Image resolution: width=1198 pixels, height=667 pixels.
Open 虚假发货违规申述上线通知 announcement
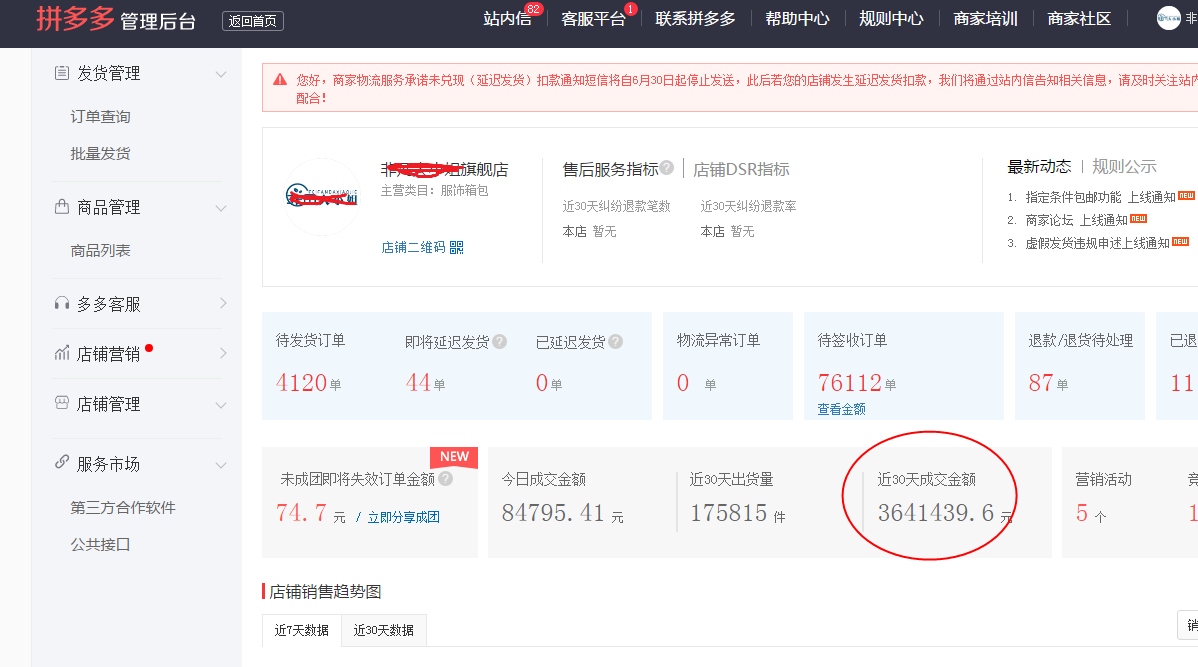click(1097, 243)
